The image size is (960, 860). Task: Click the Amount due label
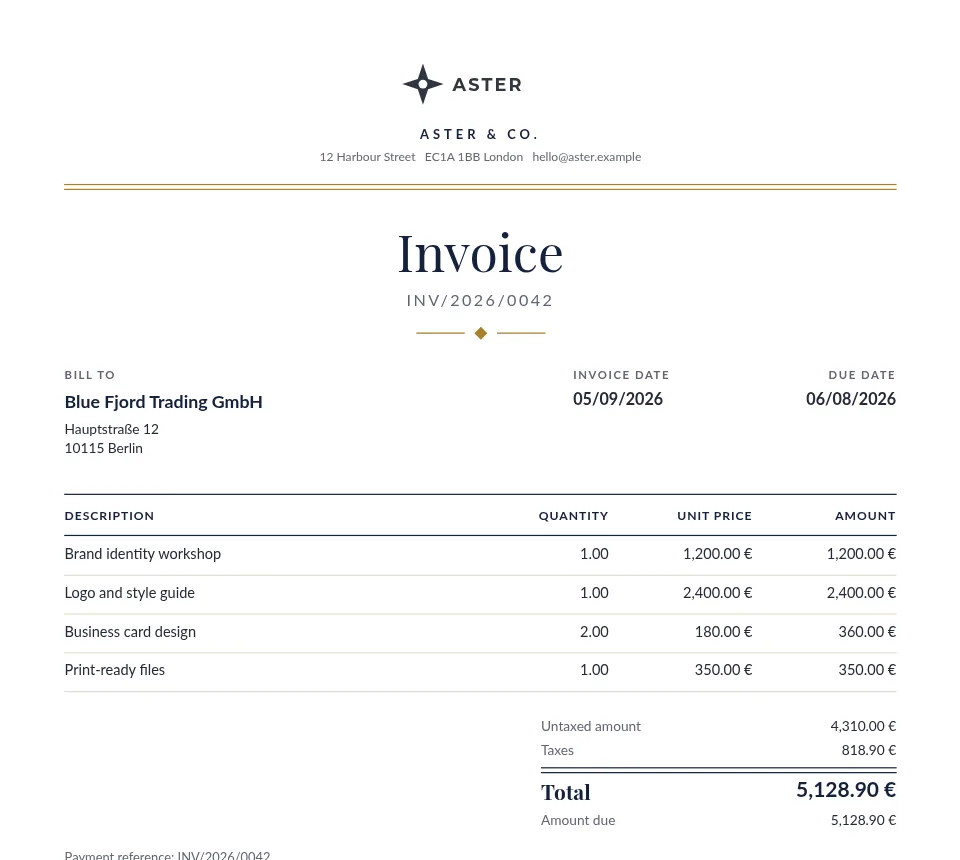578,820
